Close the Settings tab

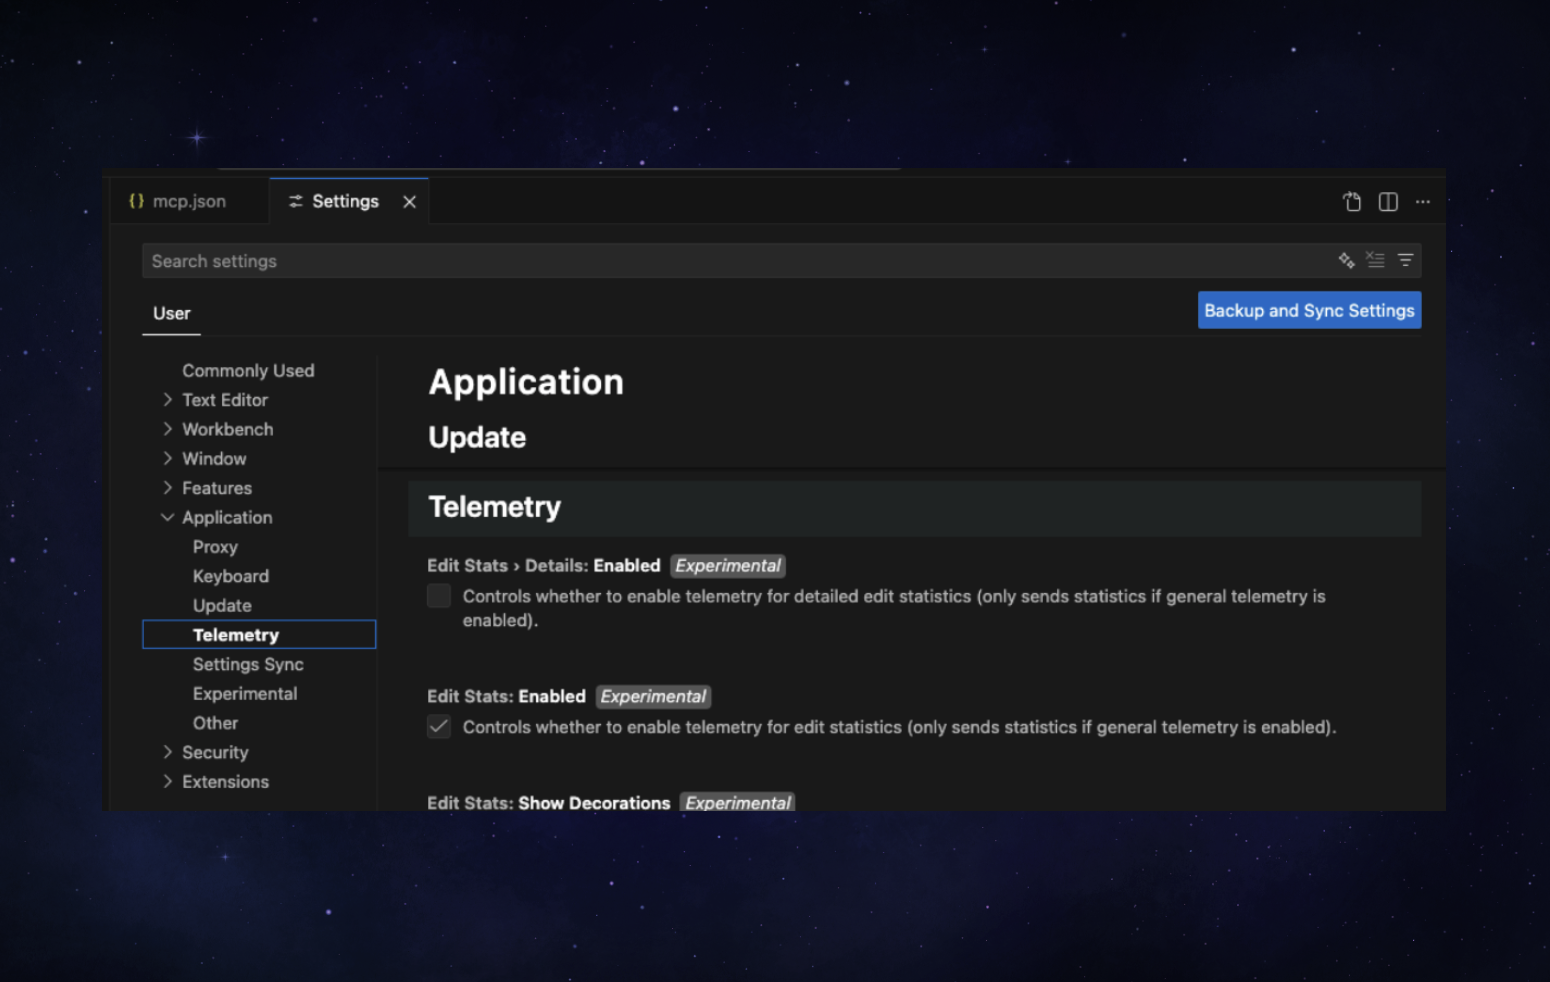click(x=409, y=202)
